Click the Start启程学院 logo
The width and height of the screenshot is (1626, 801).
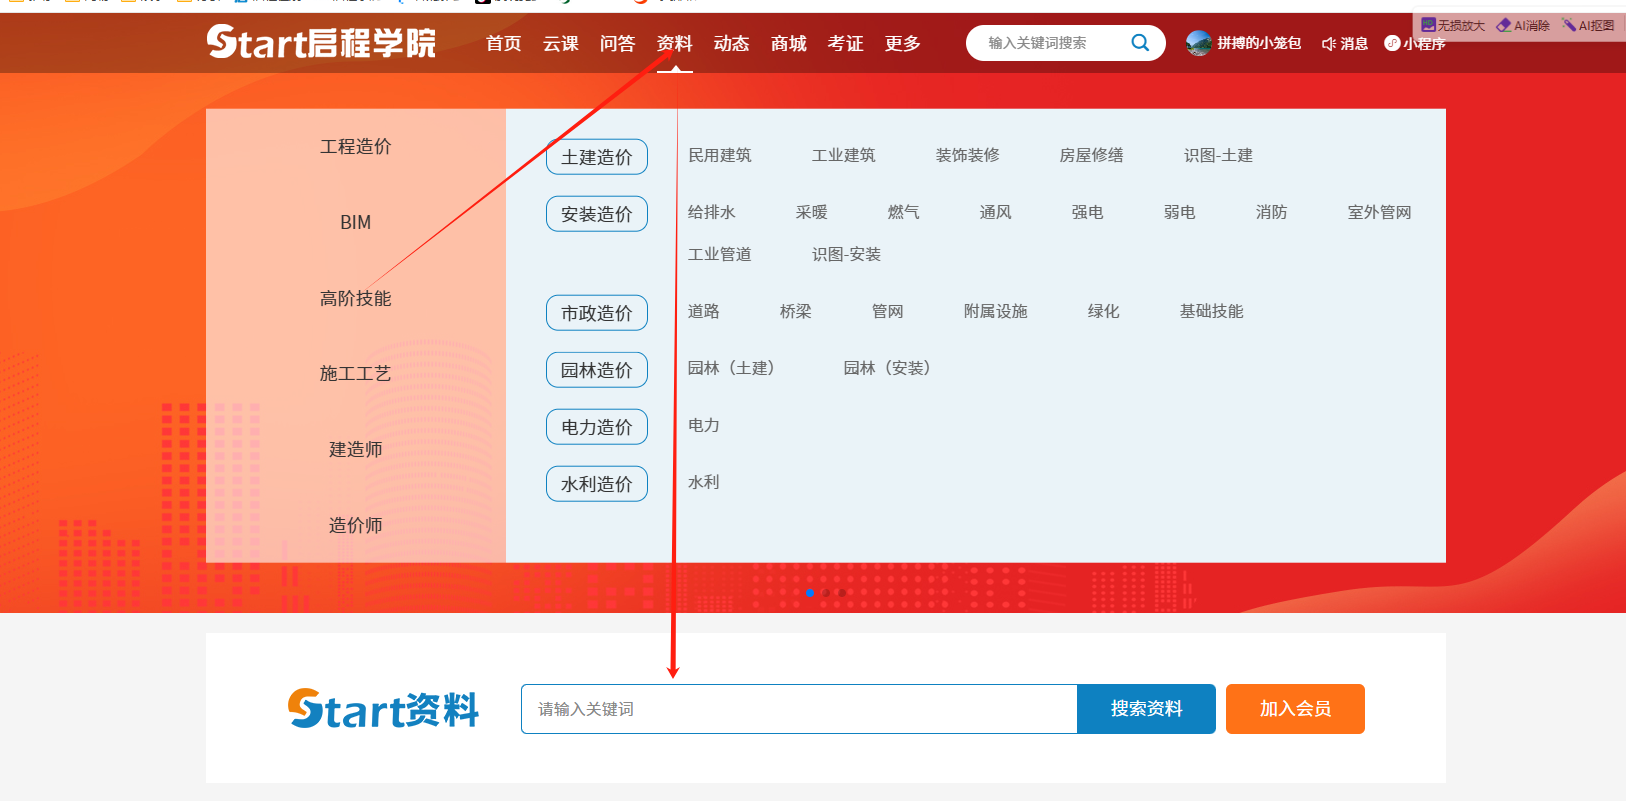pyautogui.click(x=321, y=43)
